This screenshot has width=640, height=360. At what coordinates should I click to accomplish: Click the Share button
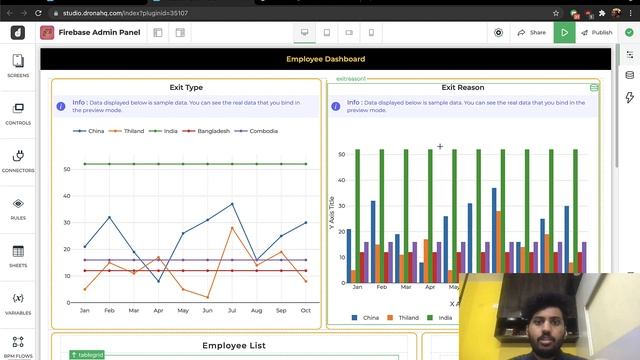[x=531, y=33]
